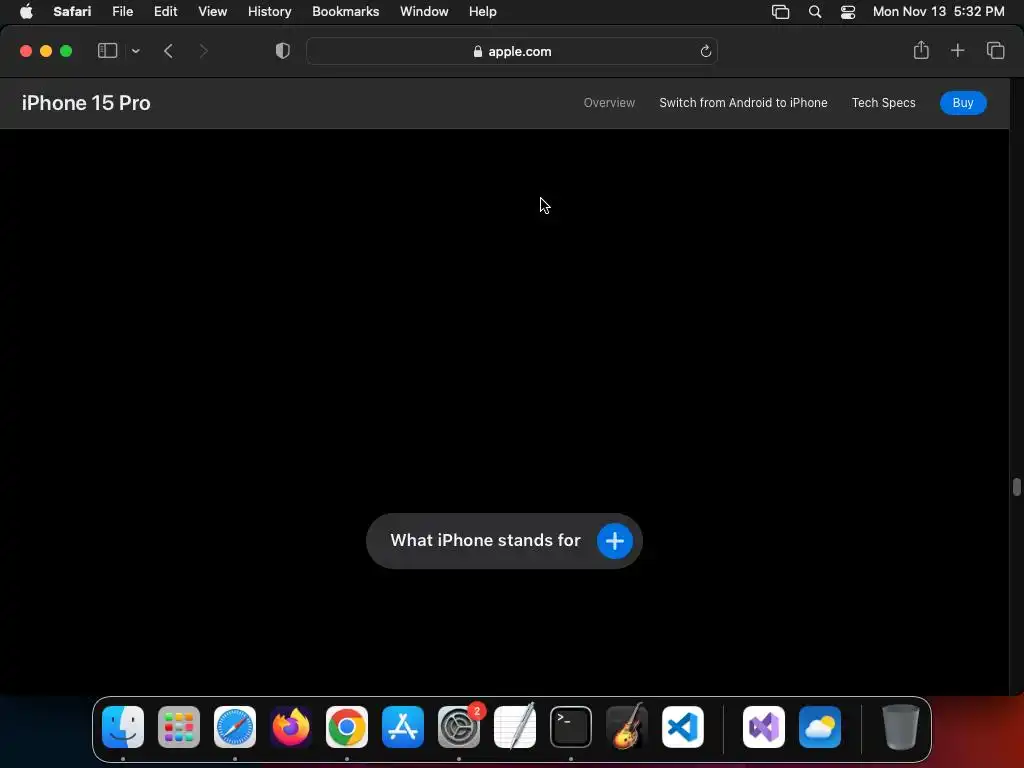Open App Store from the Dock

click(x=403, y=727)
